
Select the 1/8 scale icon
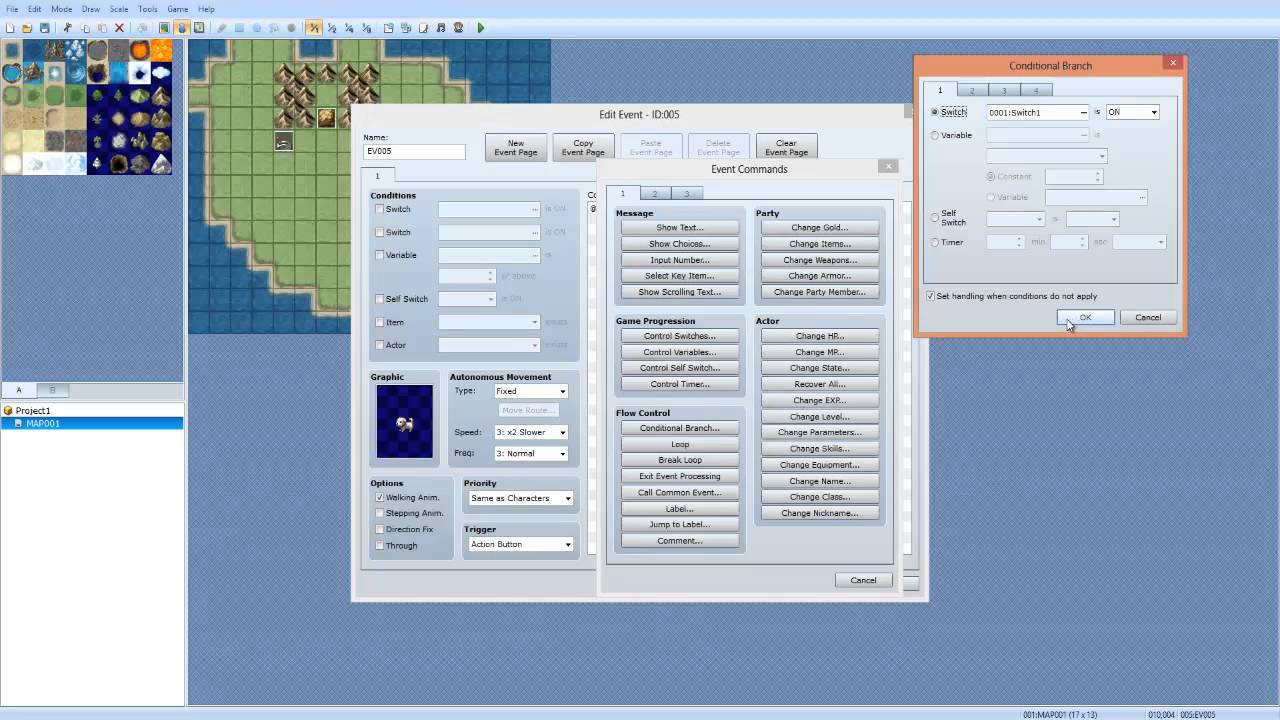(366, 28)
